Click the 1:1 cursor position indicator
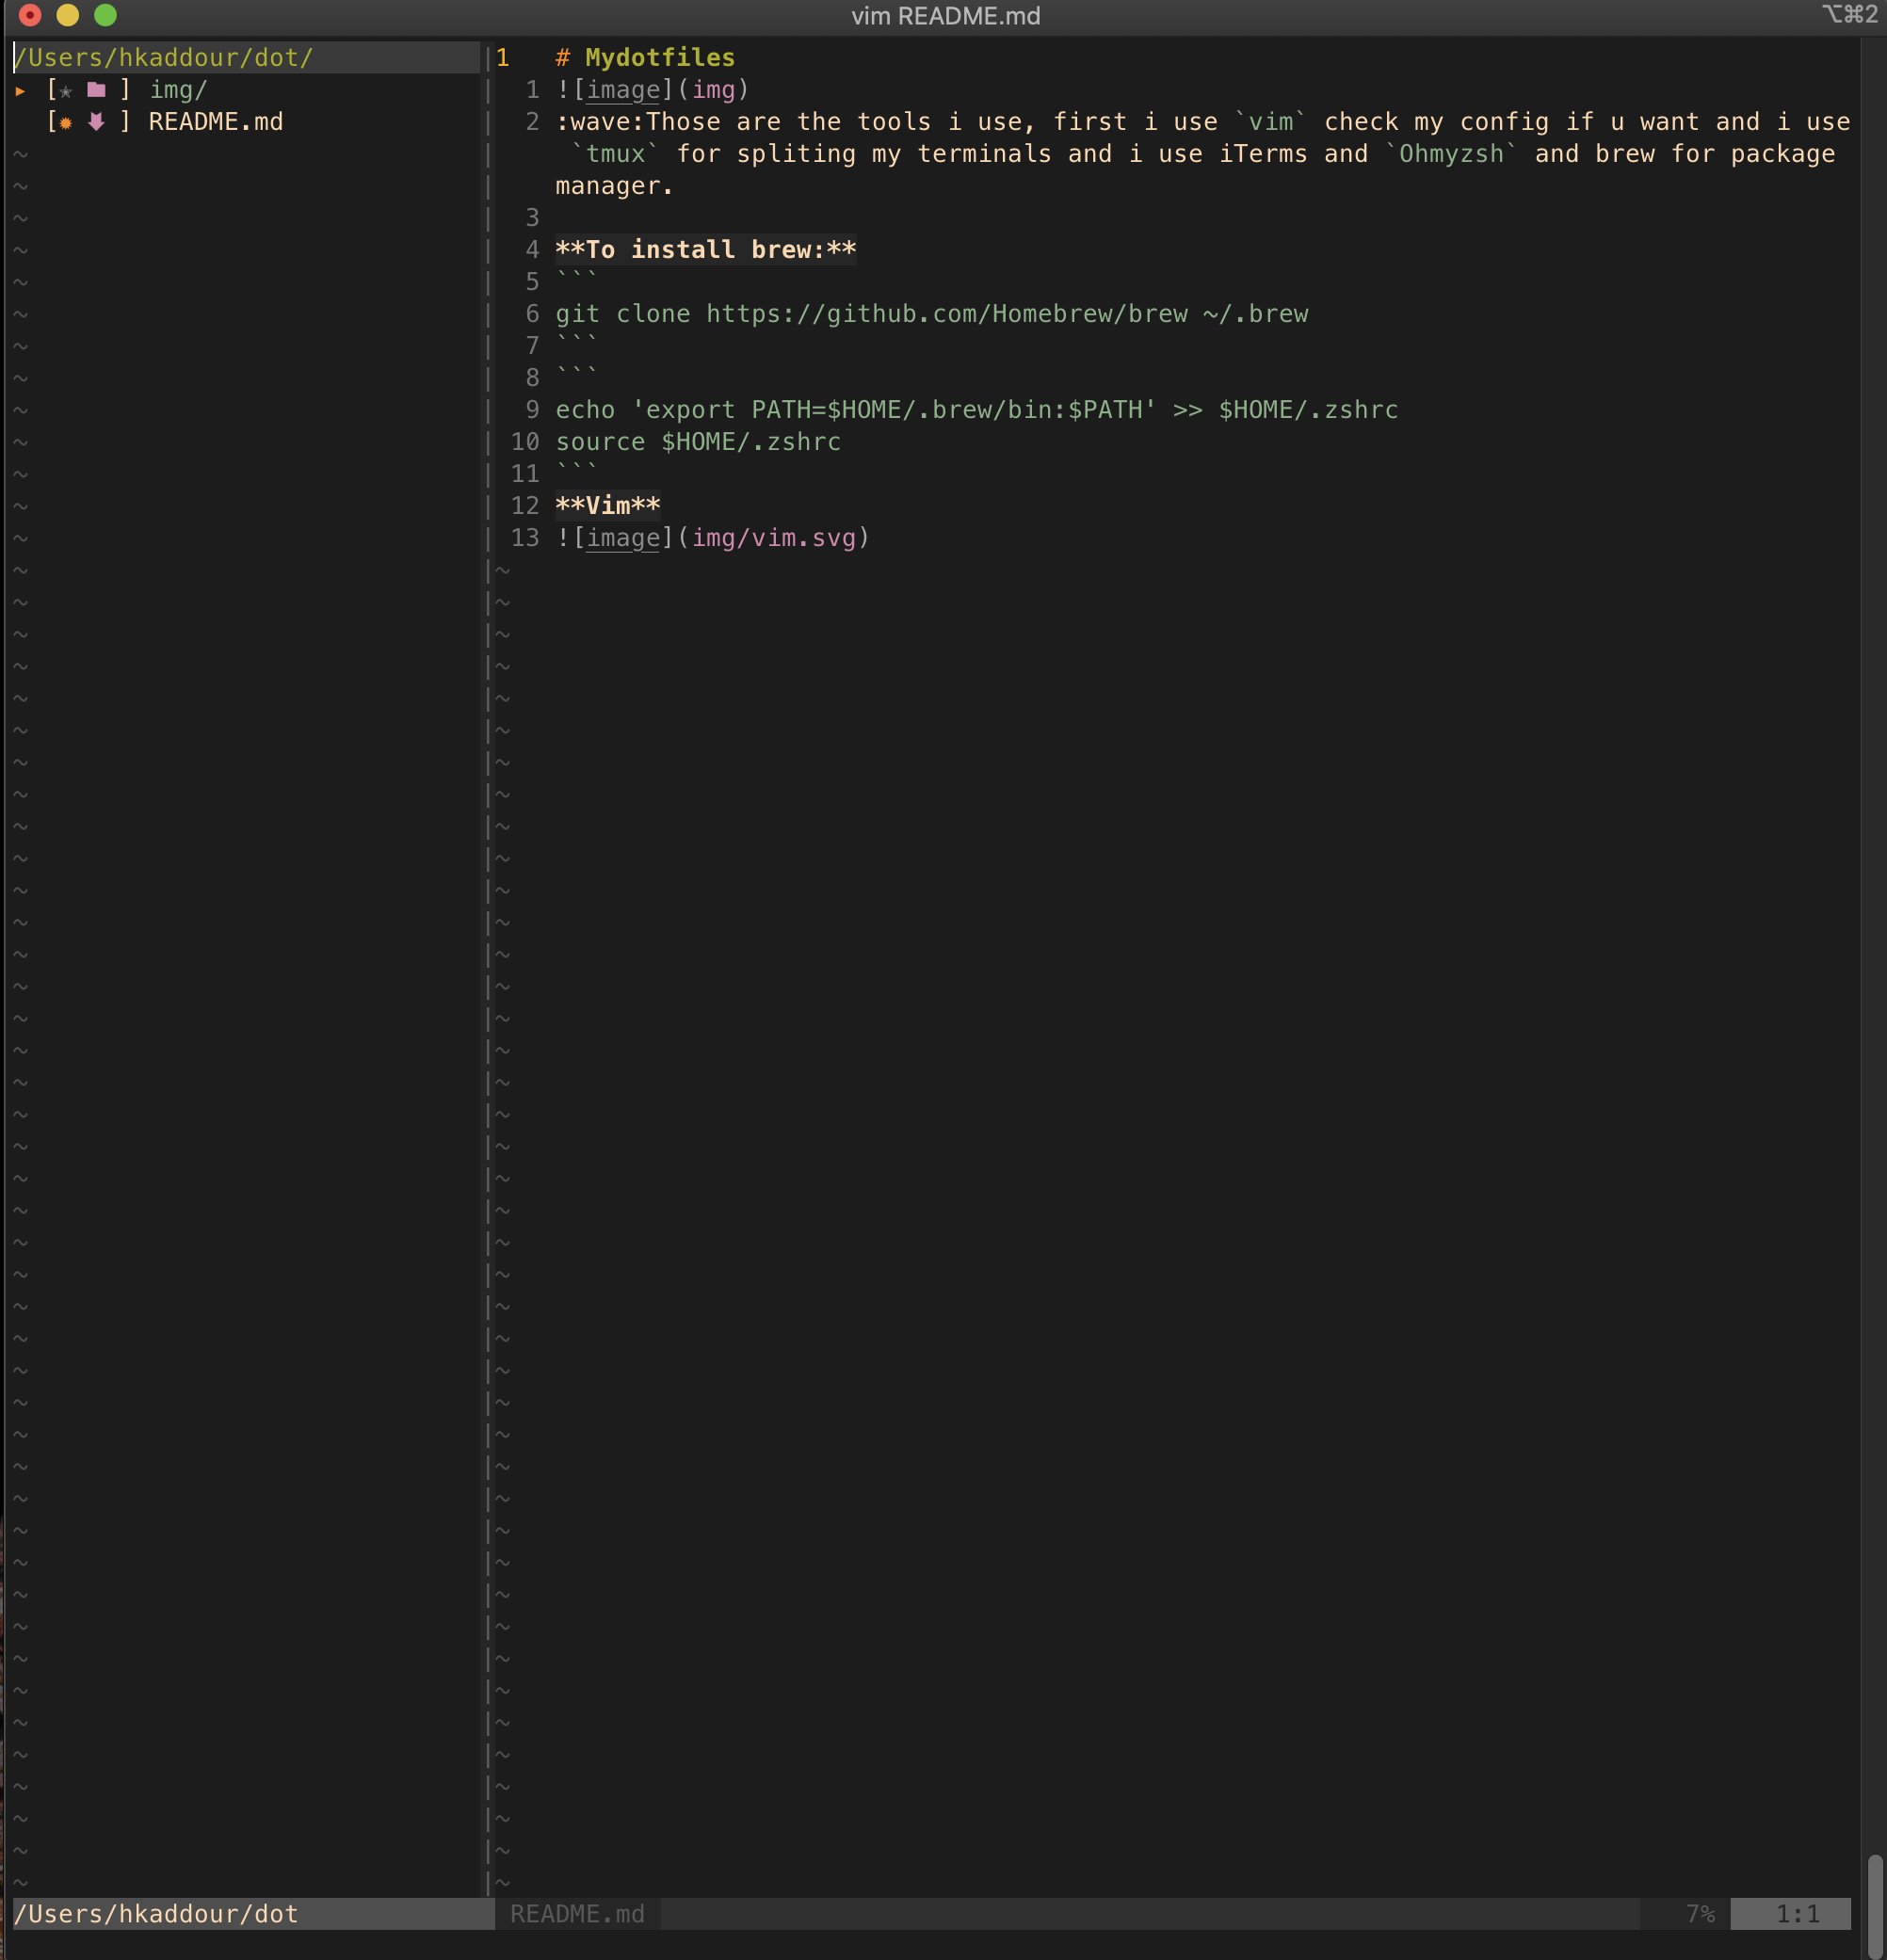This screenshot has height=1960, width=1887. click(x=1796, y=1913)
